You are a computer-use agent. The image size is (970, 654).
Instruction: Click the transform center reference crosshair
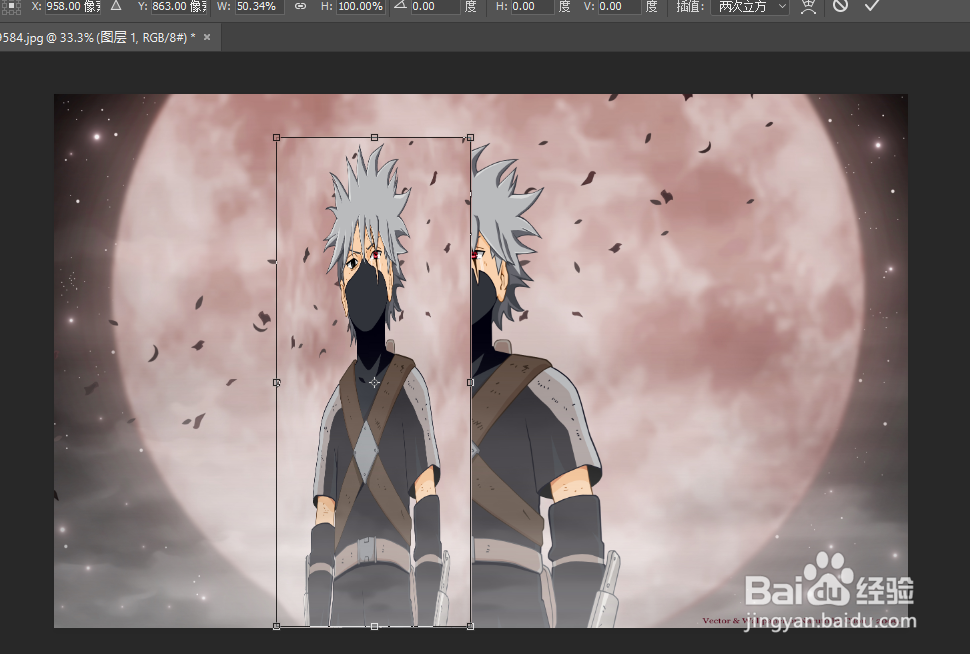374,382
